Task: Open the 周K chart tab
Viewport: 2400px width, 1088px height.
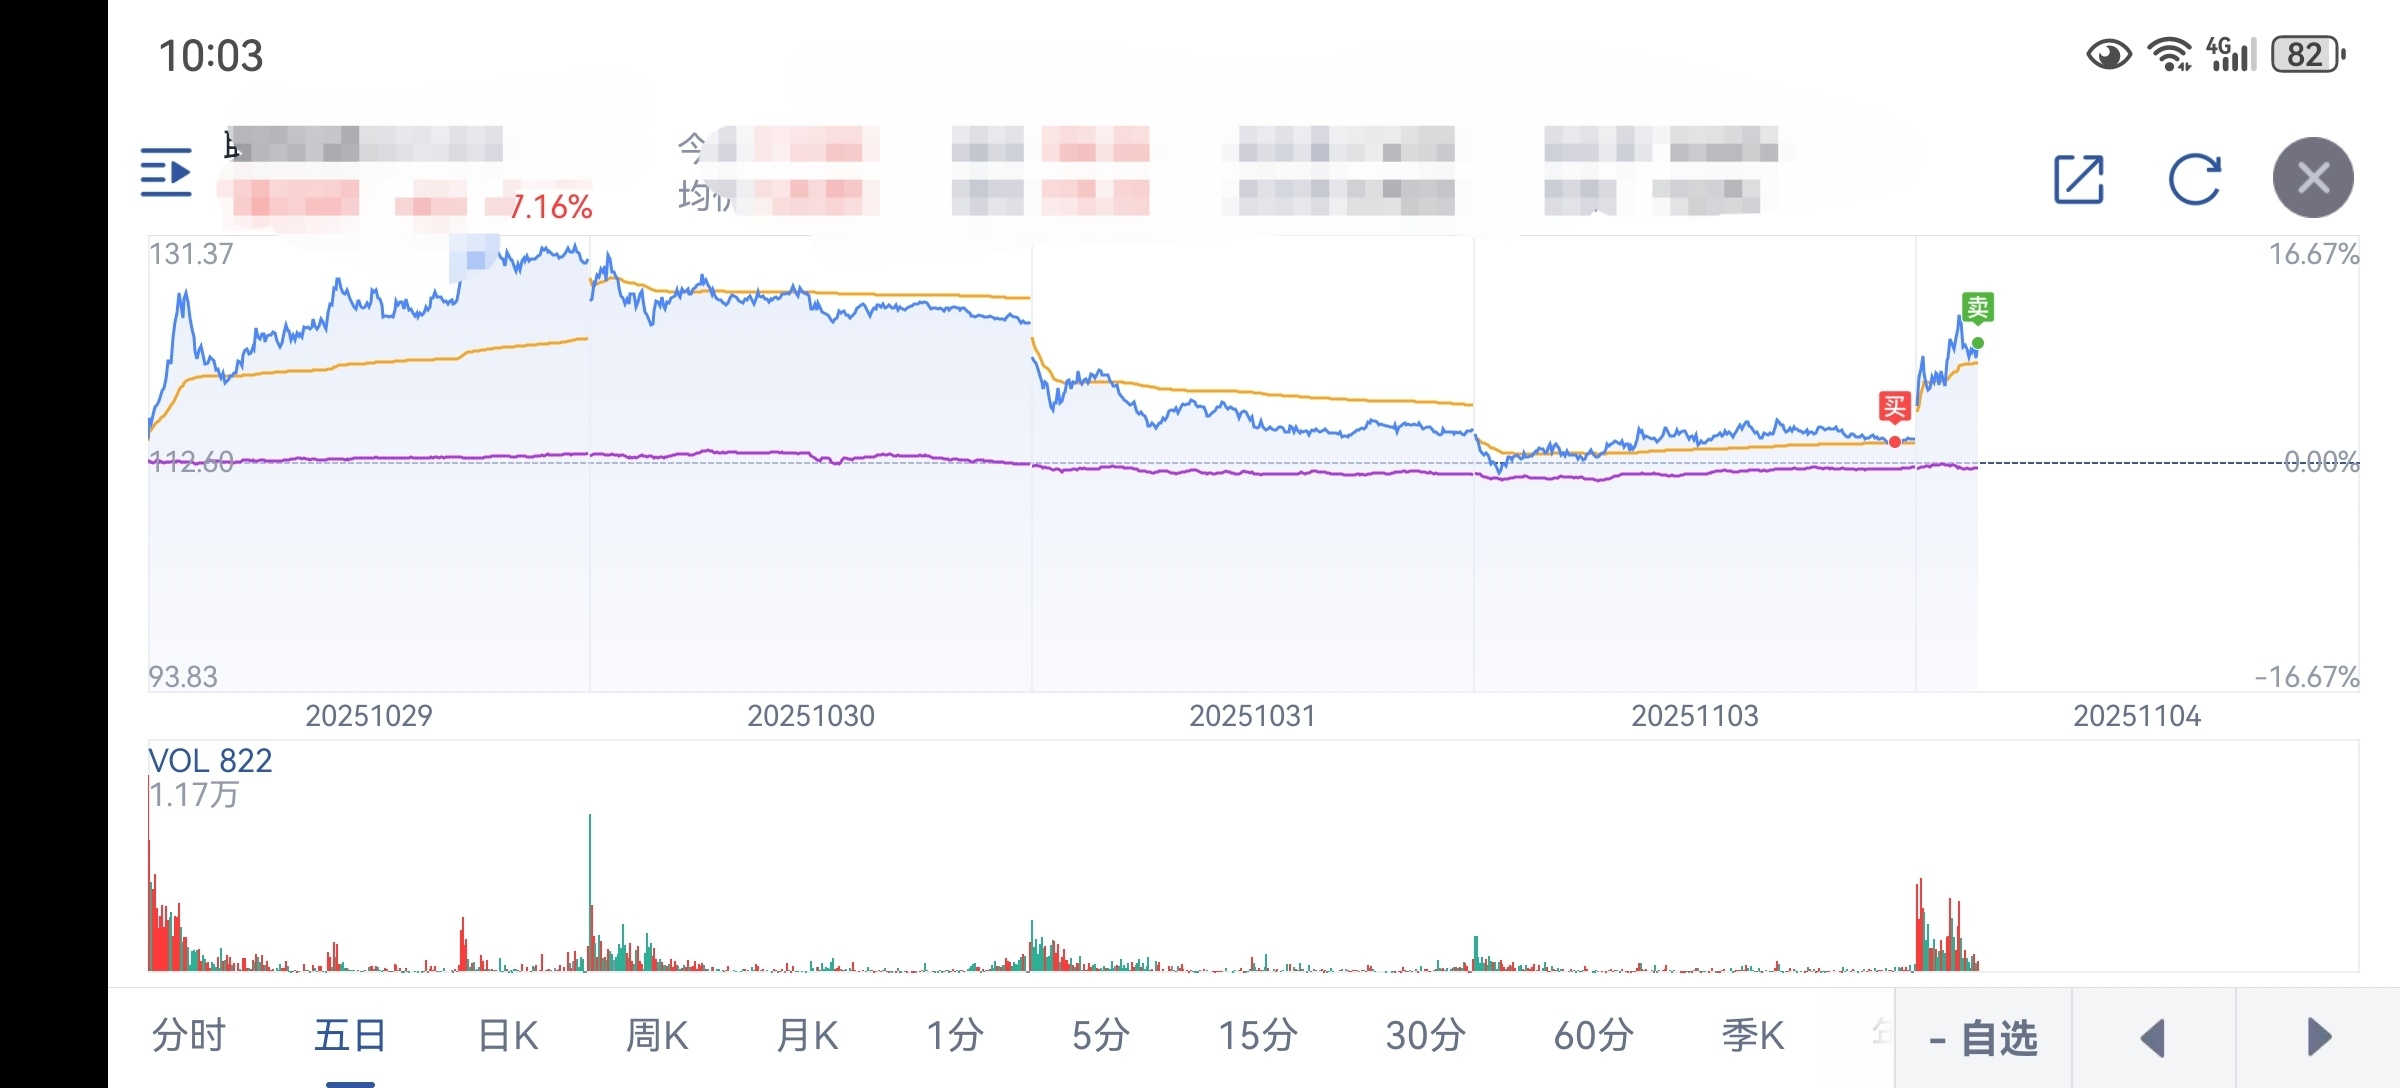Action: coord(657,1035)
